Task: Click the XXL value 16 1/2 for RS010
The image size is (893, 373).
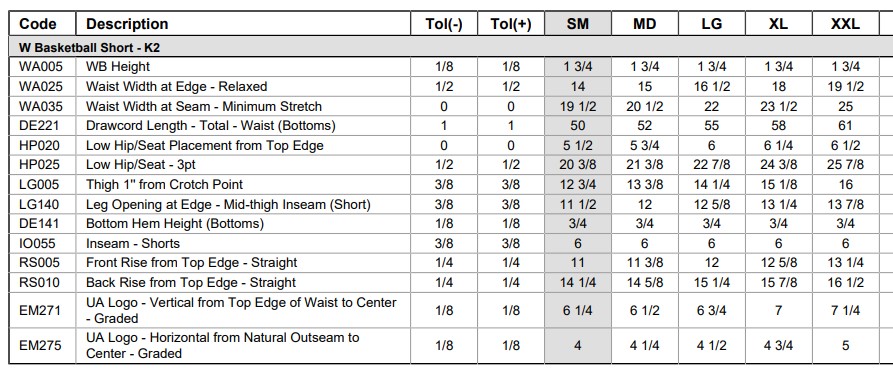Action: tap(845, 282)
